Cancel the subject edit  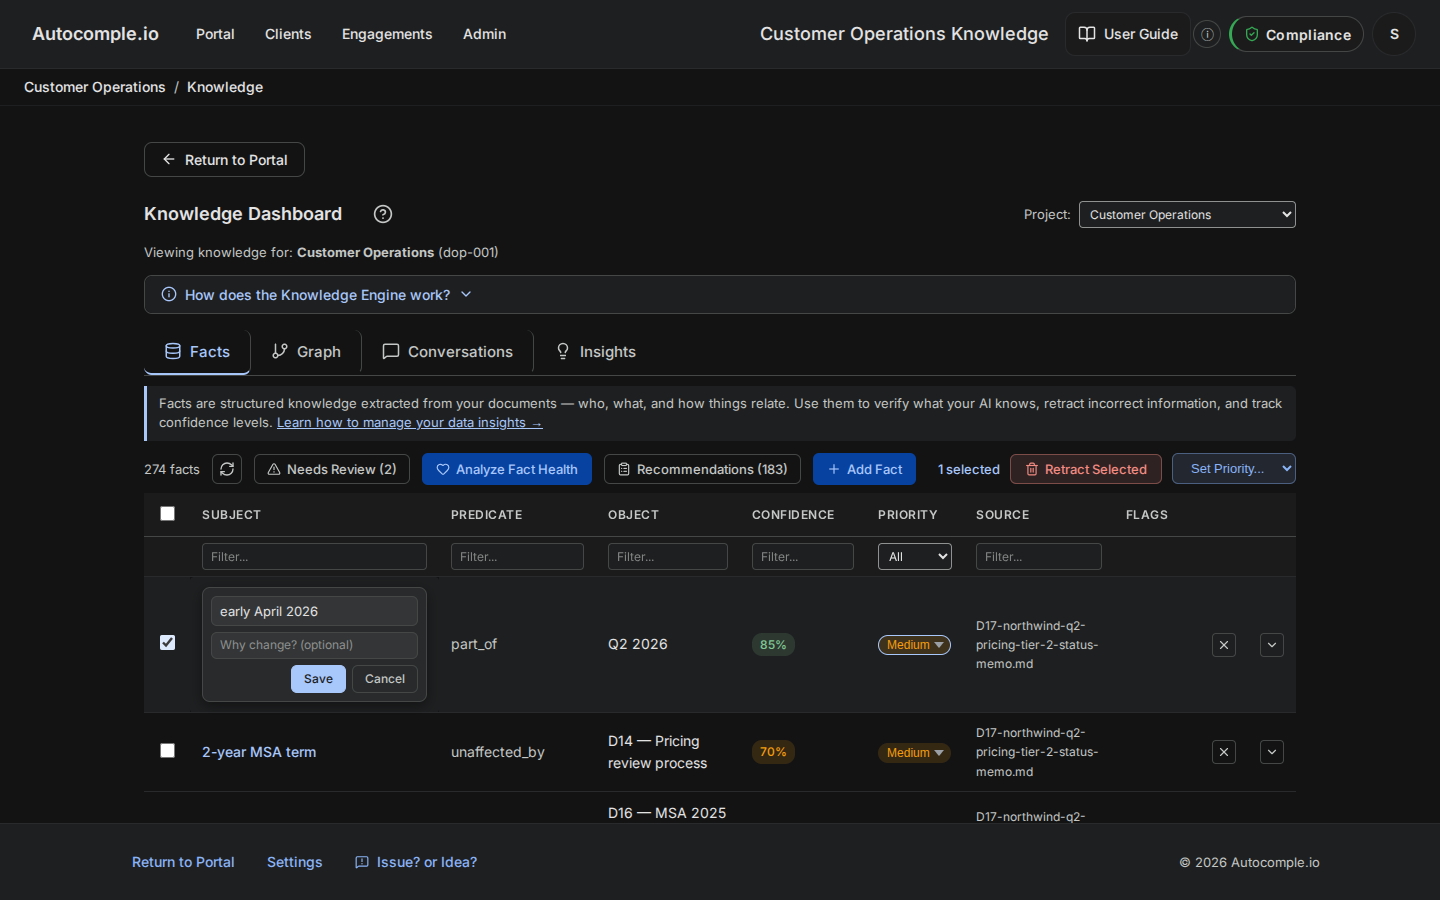pos(385,679)
